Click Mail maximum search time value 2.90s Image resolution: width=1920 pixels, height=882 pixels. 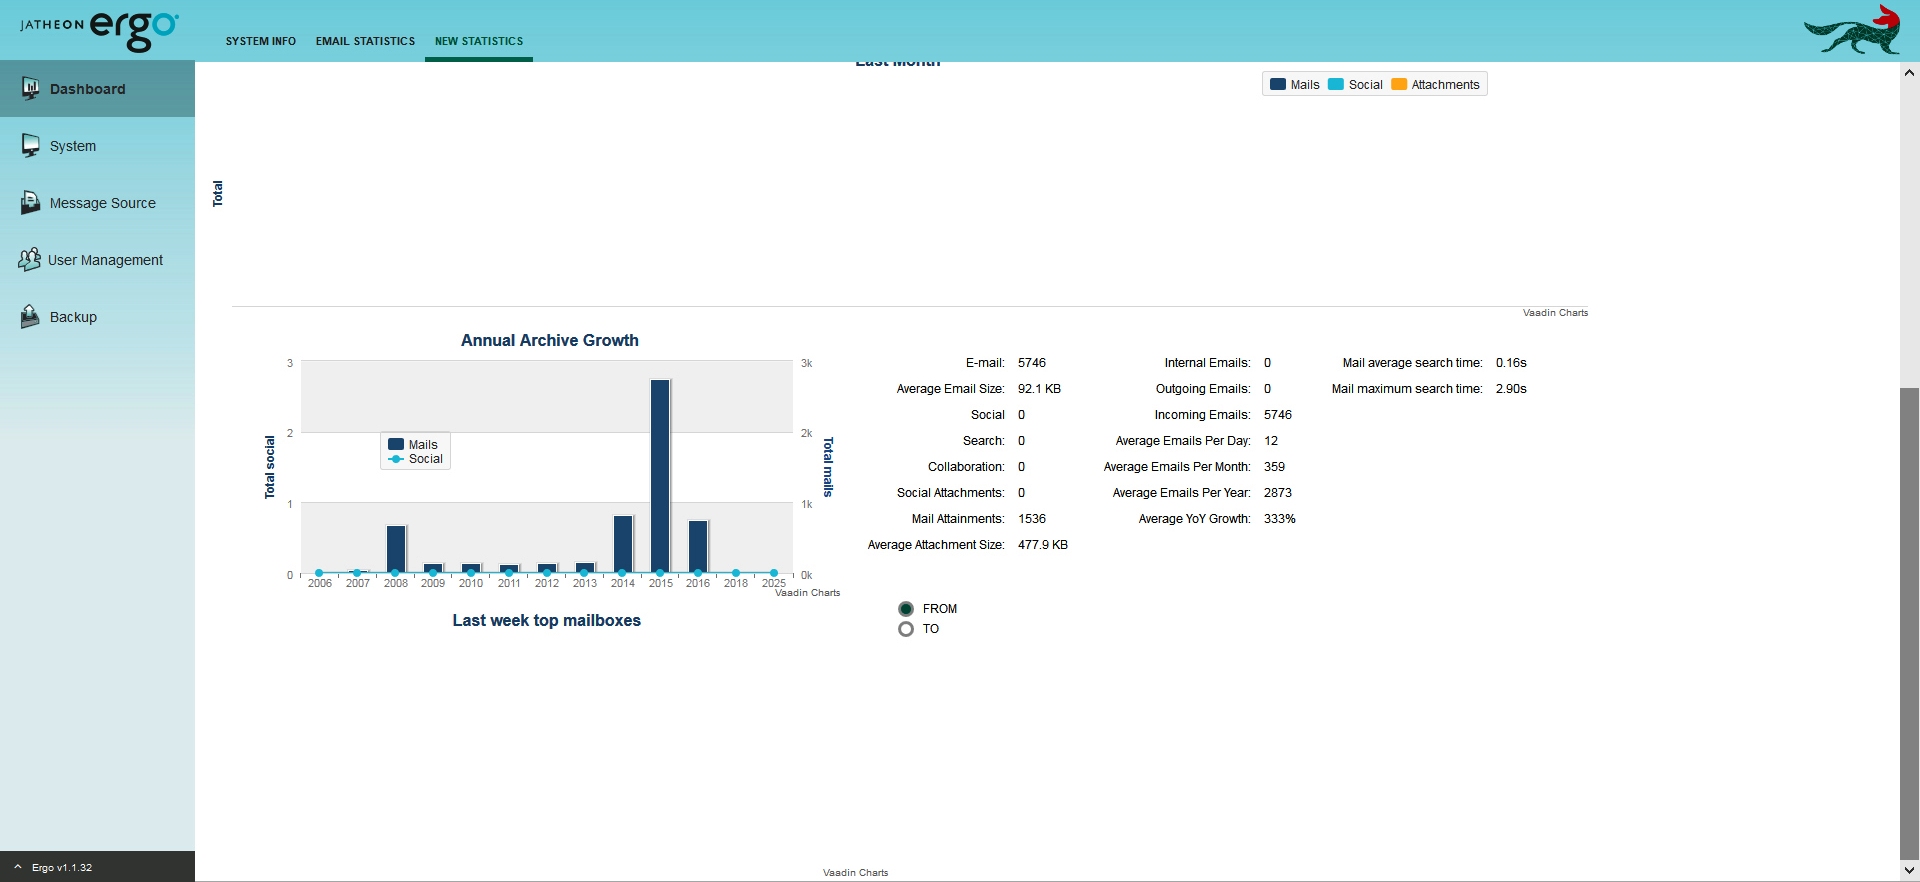[x=1511, y=389]
